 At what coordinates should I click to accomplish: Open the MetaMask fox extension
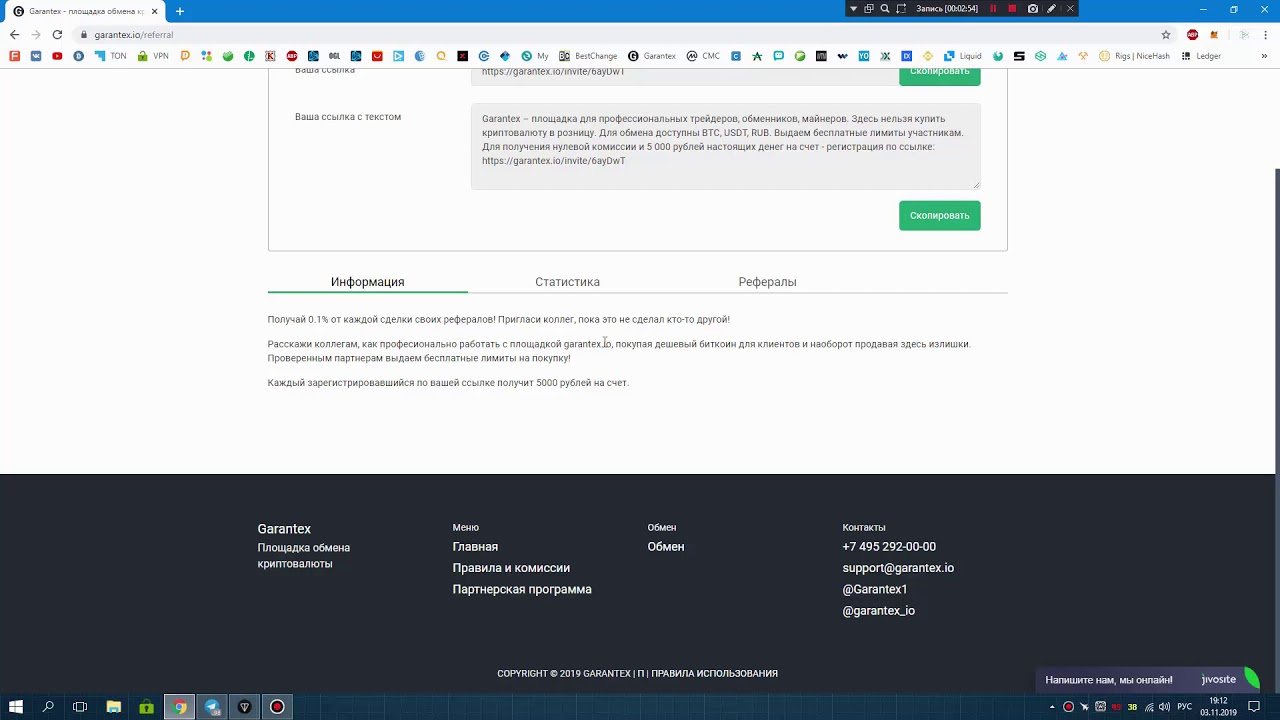point(1214,35)
